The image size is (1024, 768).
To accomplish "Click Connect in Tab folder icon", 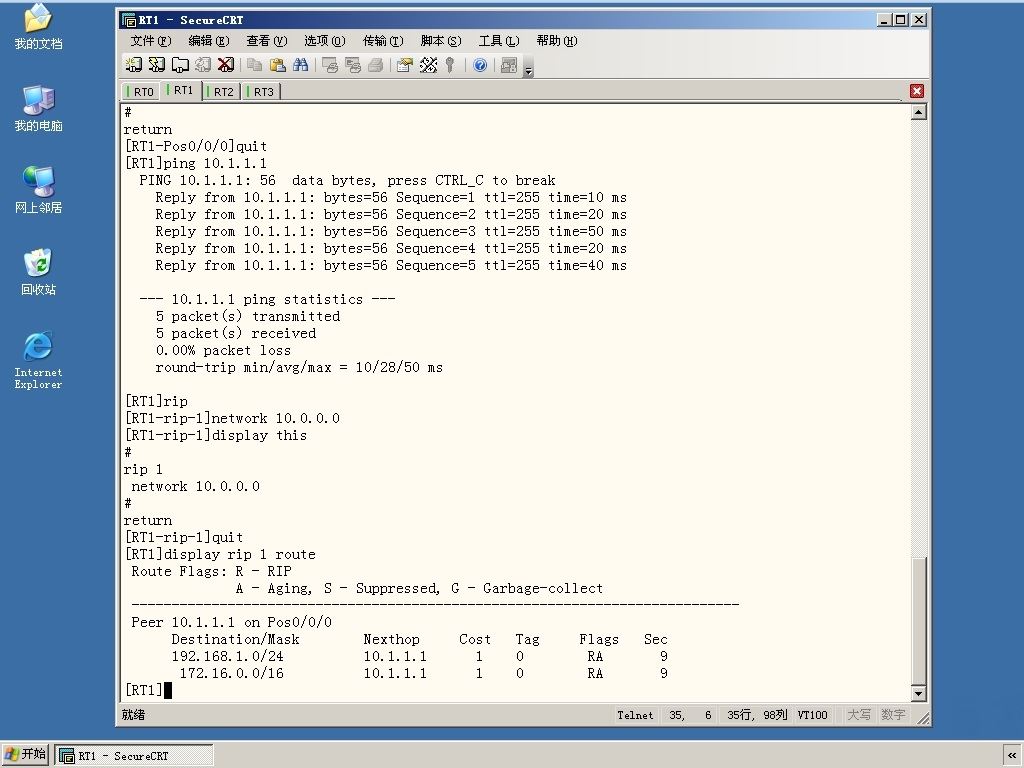I will tap(180, 65).
